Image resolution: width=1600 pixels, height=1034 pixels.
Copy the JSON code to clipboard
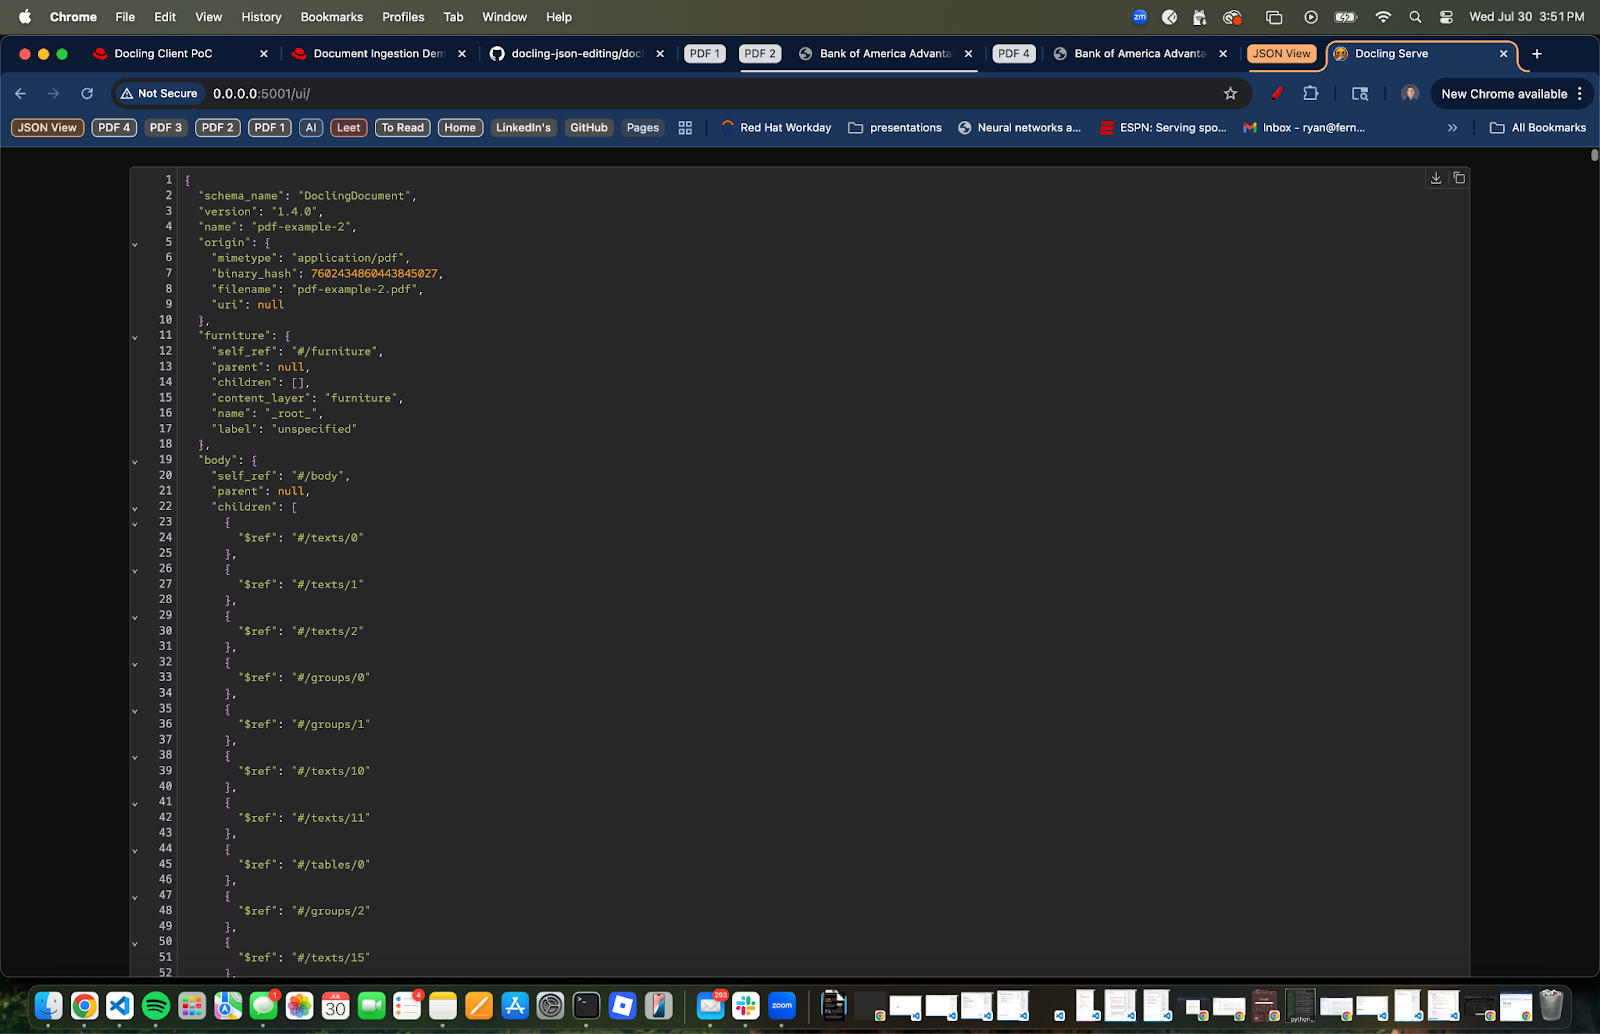click(x=1459, y=178)
